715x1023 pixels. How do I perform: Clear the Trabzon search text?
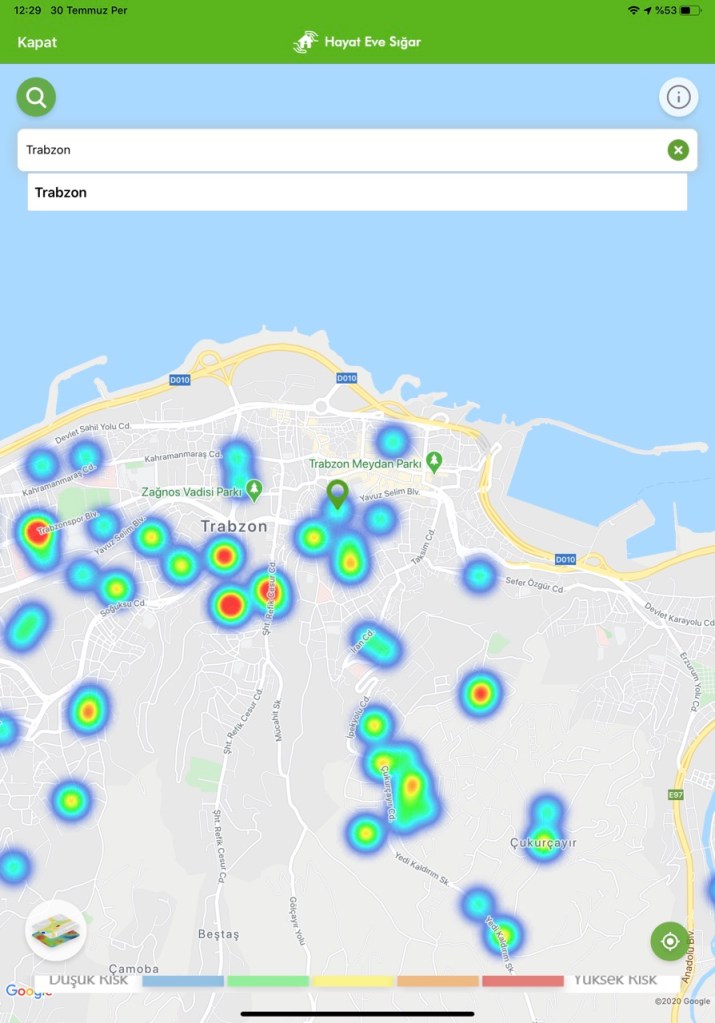pos(678,150)
